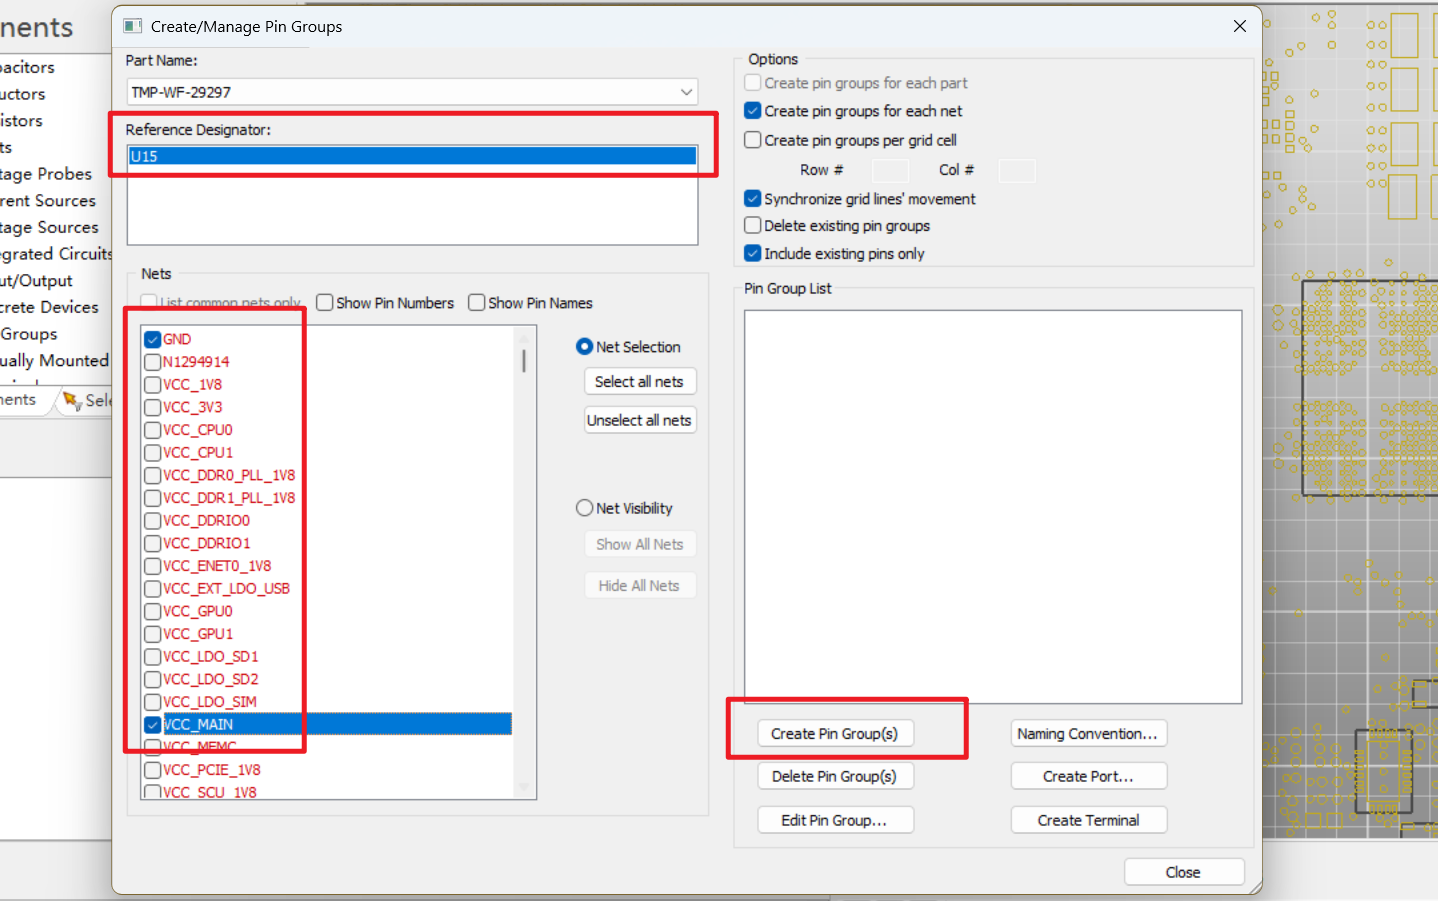Select U15 in Reference Designator list
The height and width of the screenshot is (901, 1438).
click(412, 156)
